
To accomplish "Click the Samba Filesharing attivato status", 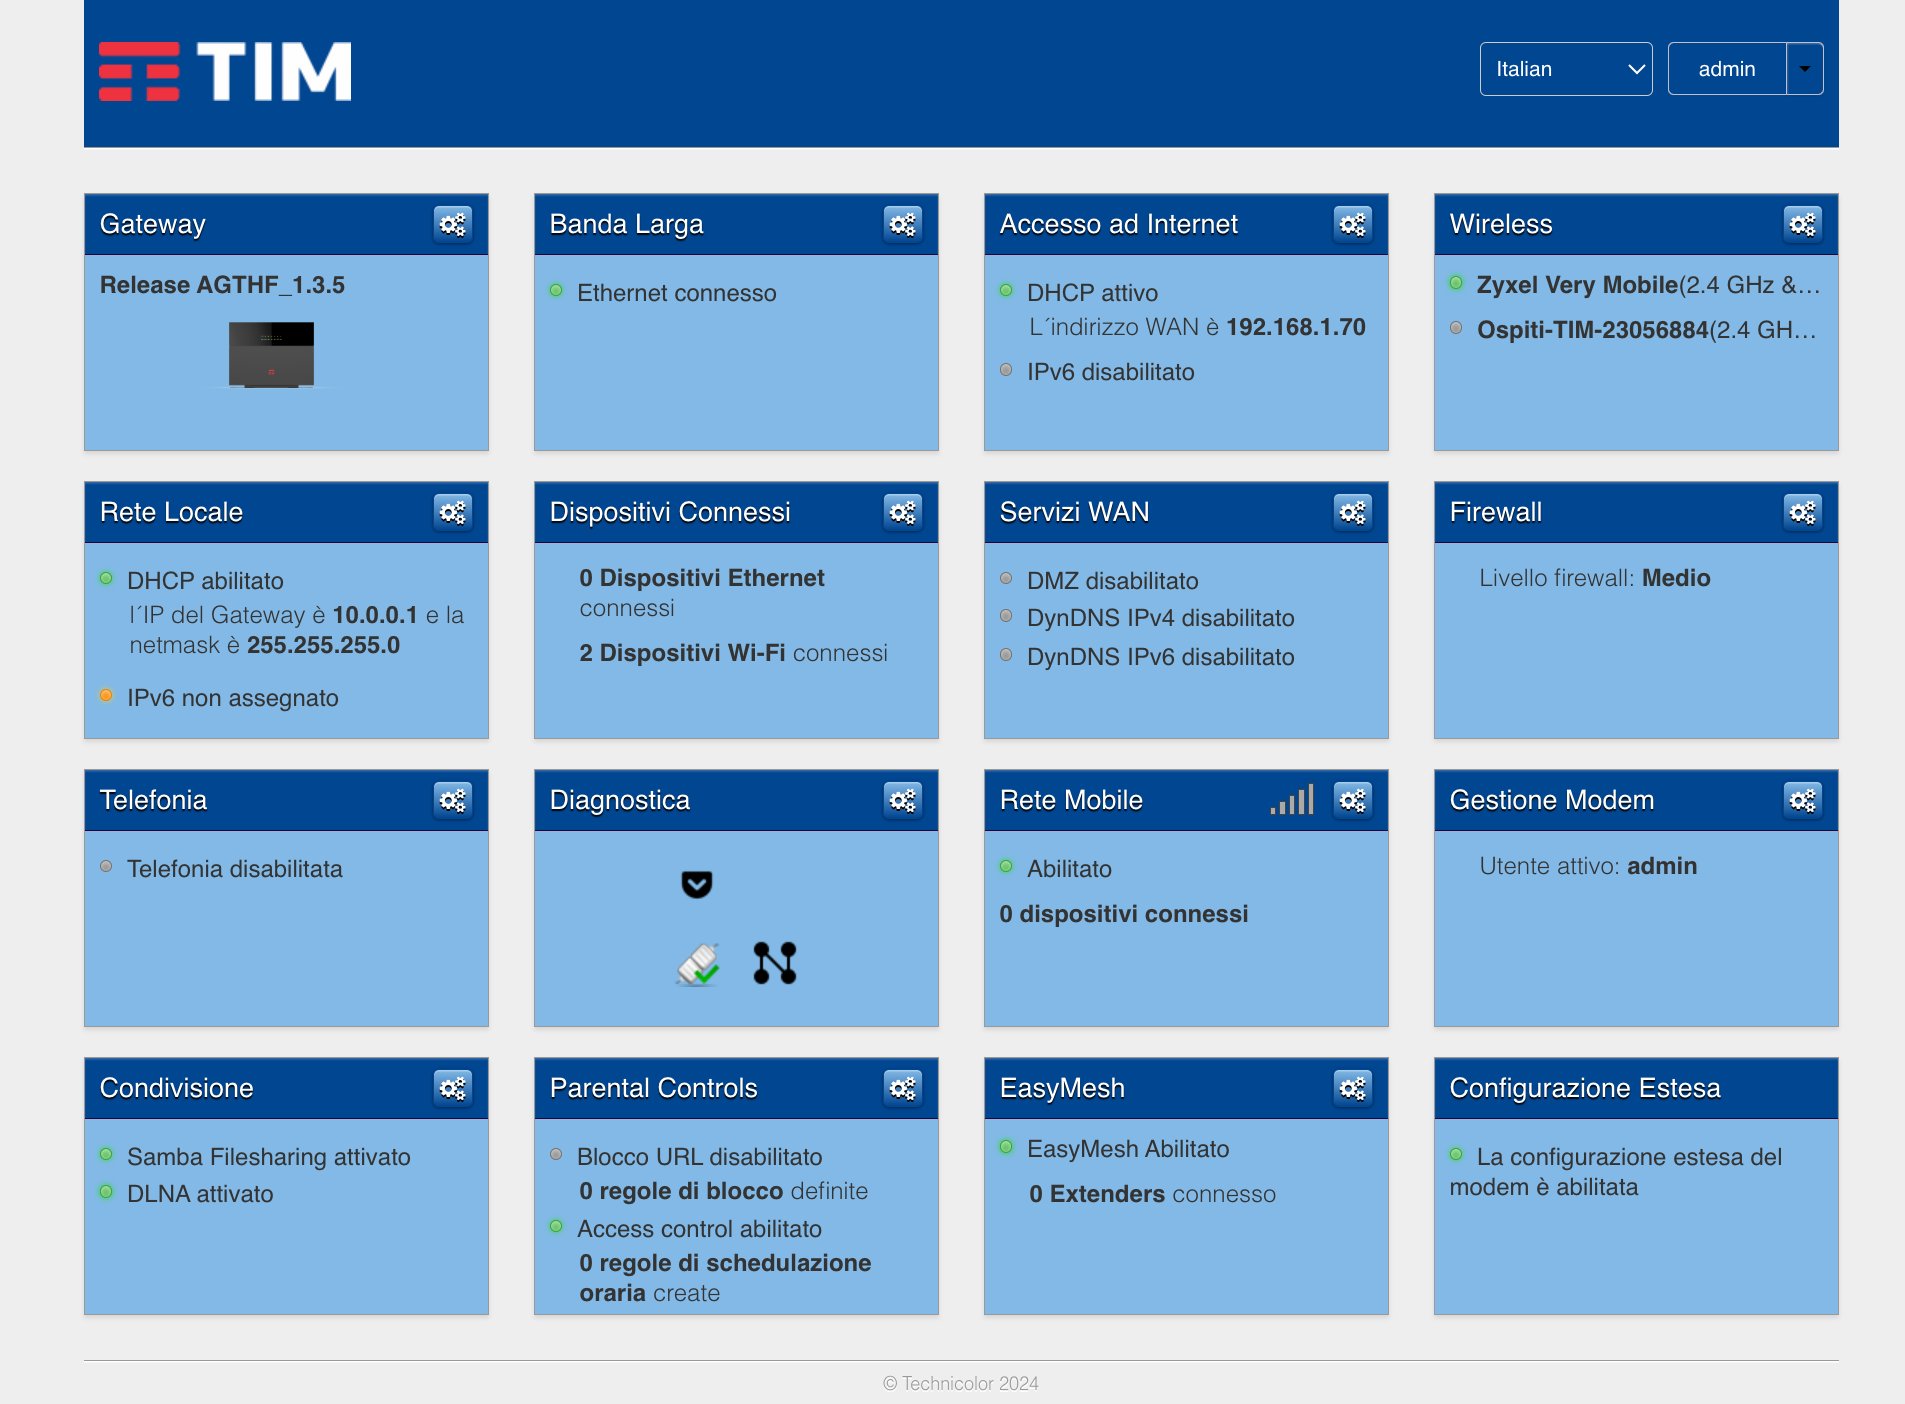I will pos(269,1157).
